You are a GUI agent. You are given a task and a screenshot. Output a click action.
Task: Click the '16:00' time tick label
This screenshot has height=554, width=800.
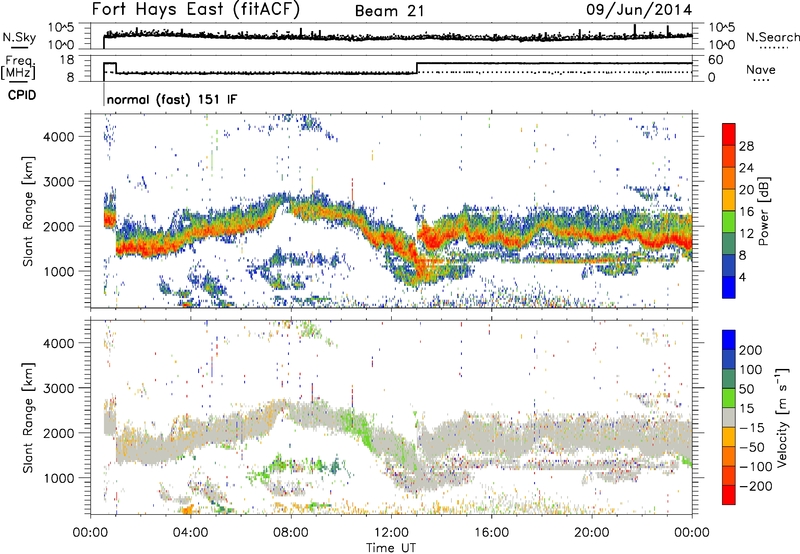tap(491, 533)
